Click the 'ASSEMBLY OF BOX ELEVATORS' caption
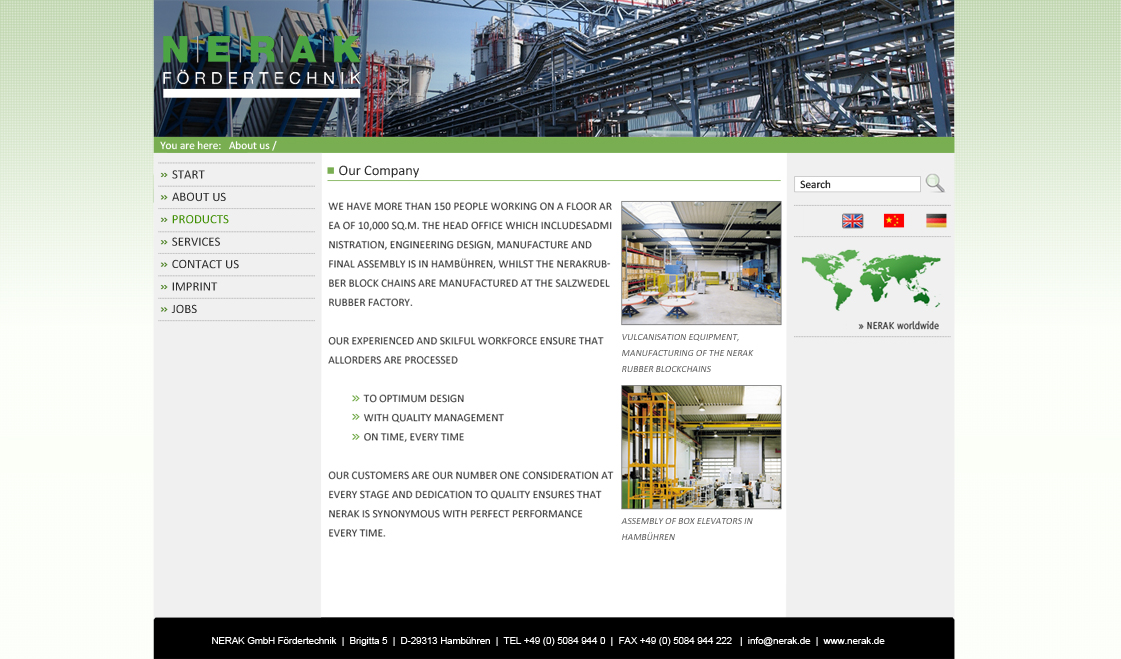 pos(687,529)
